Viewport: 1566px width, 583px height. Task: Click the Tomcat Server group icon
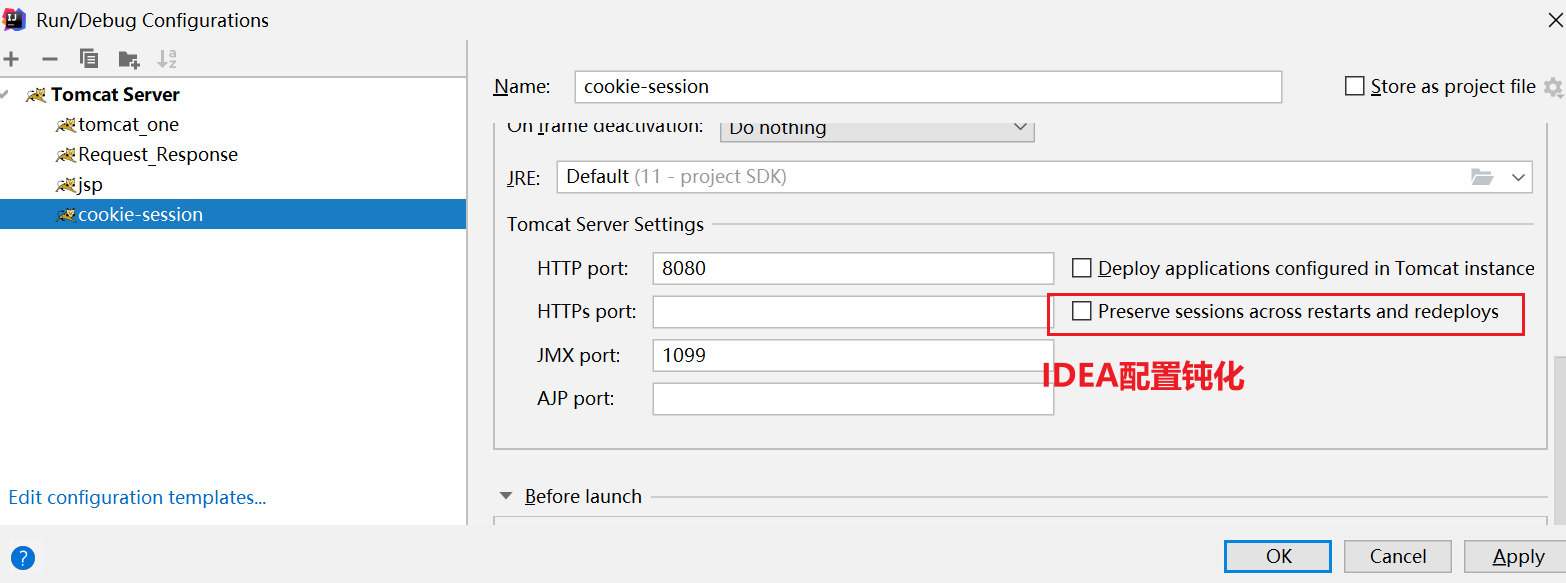click(x=36, y=95)
